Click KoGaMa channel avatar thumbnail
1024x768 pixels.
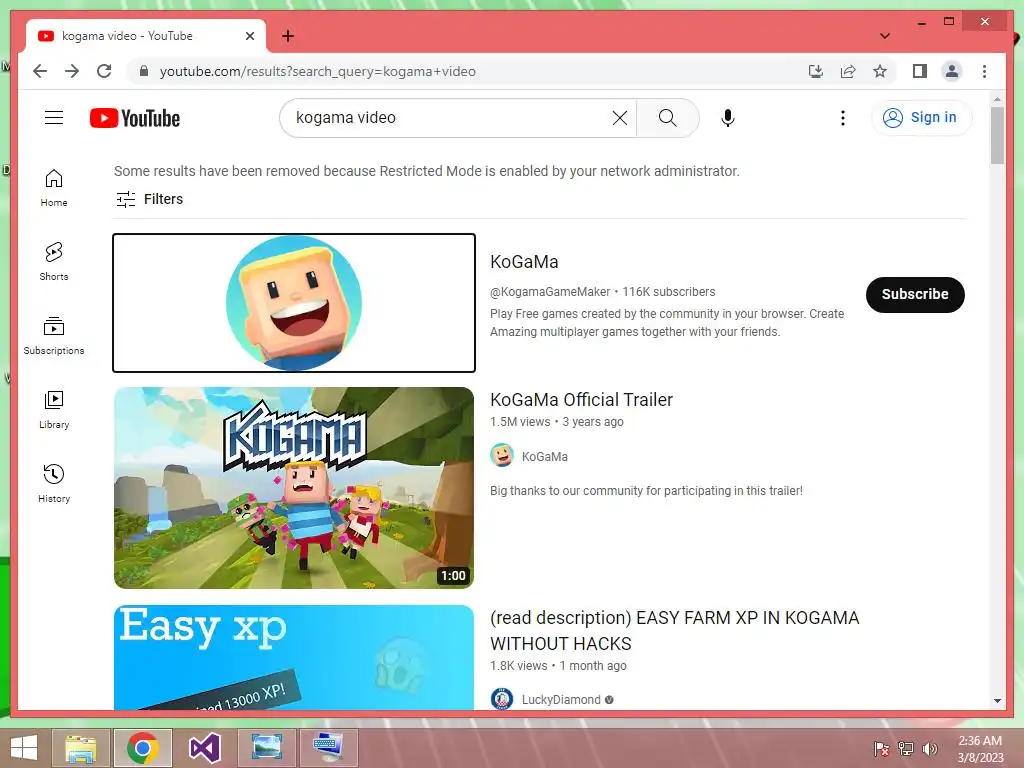click(294, 303)
